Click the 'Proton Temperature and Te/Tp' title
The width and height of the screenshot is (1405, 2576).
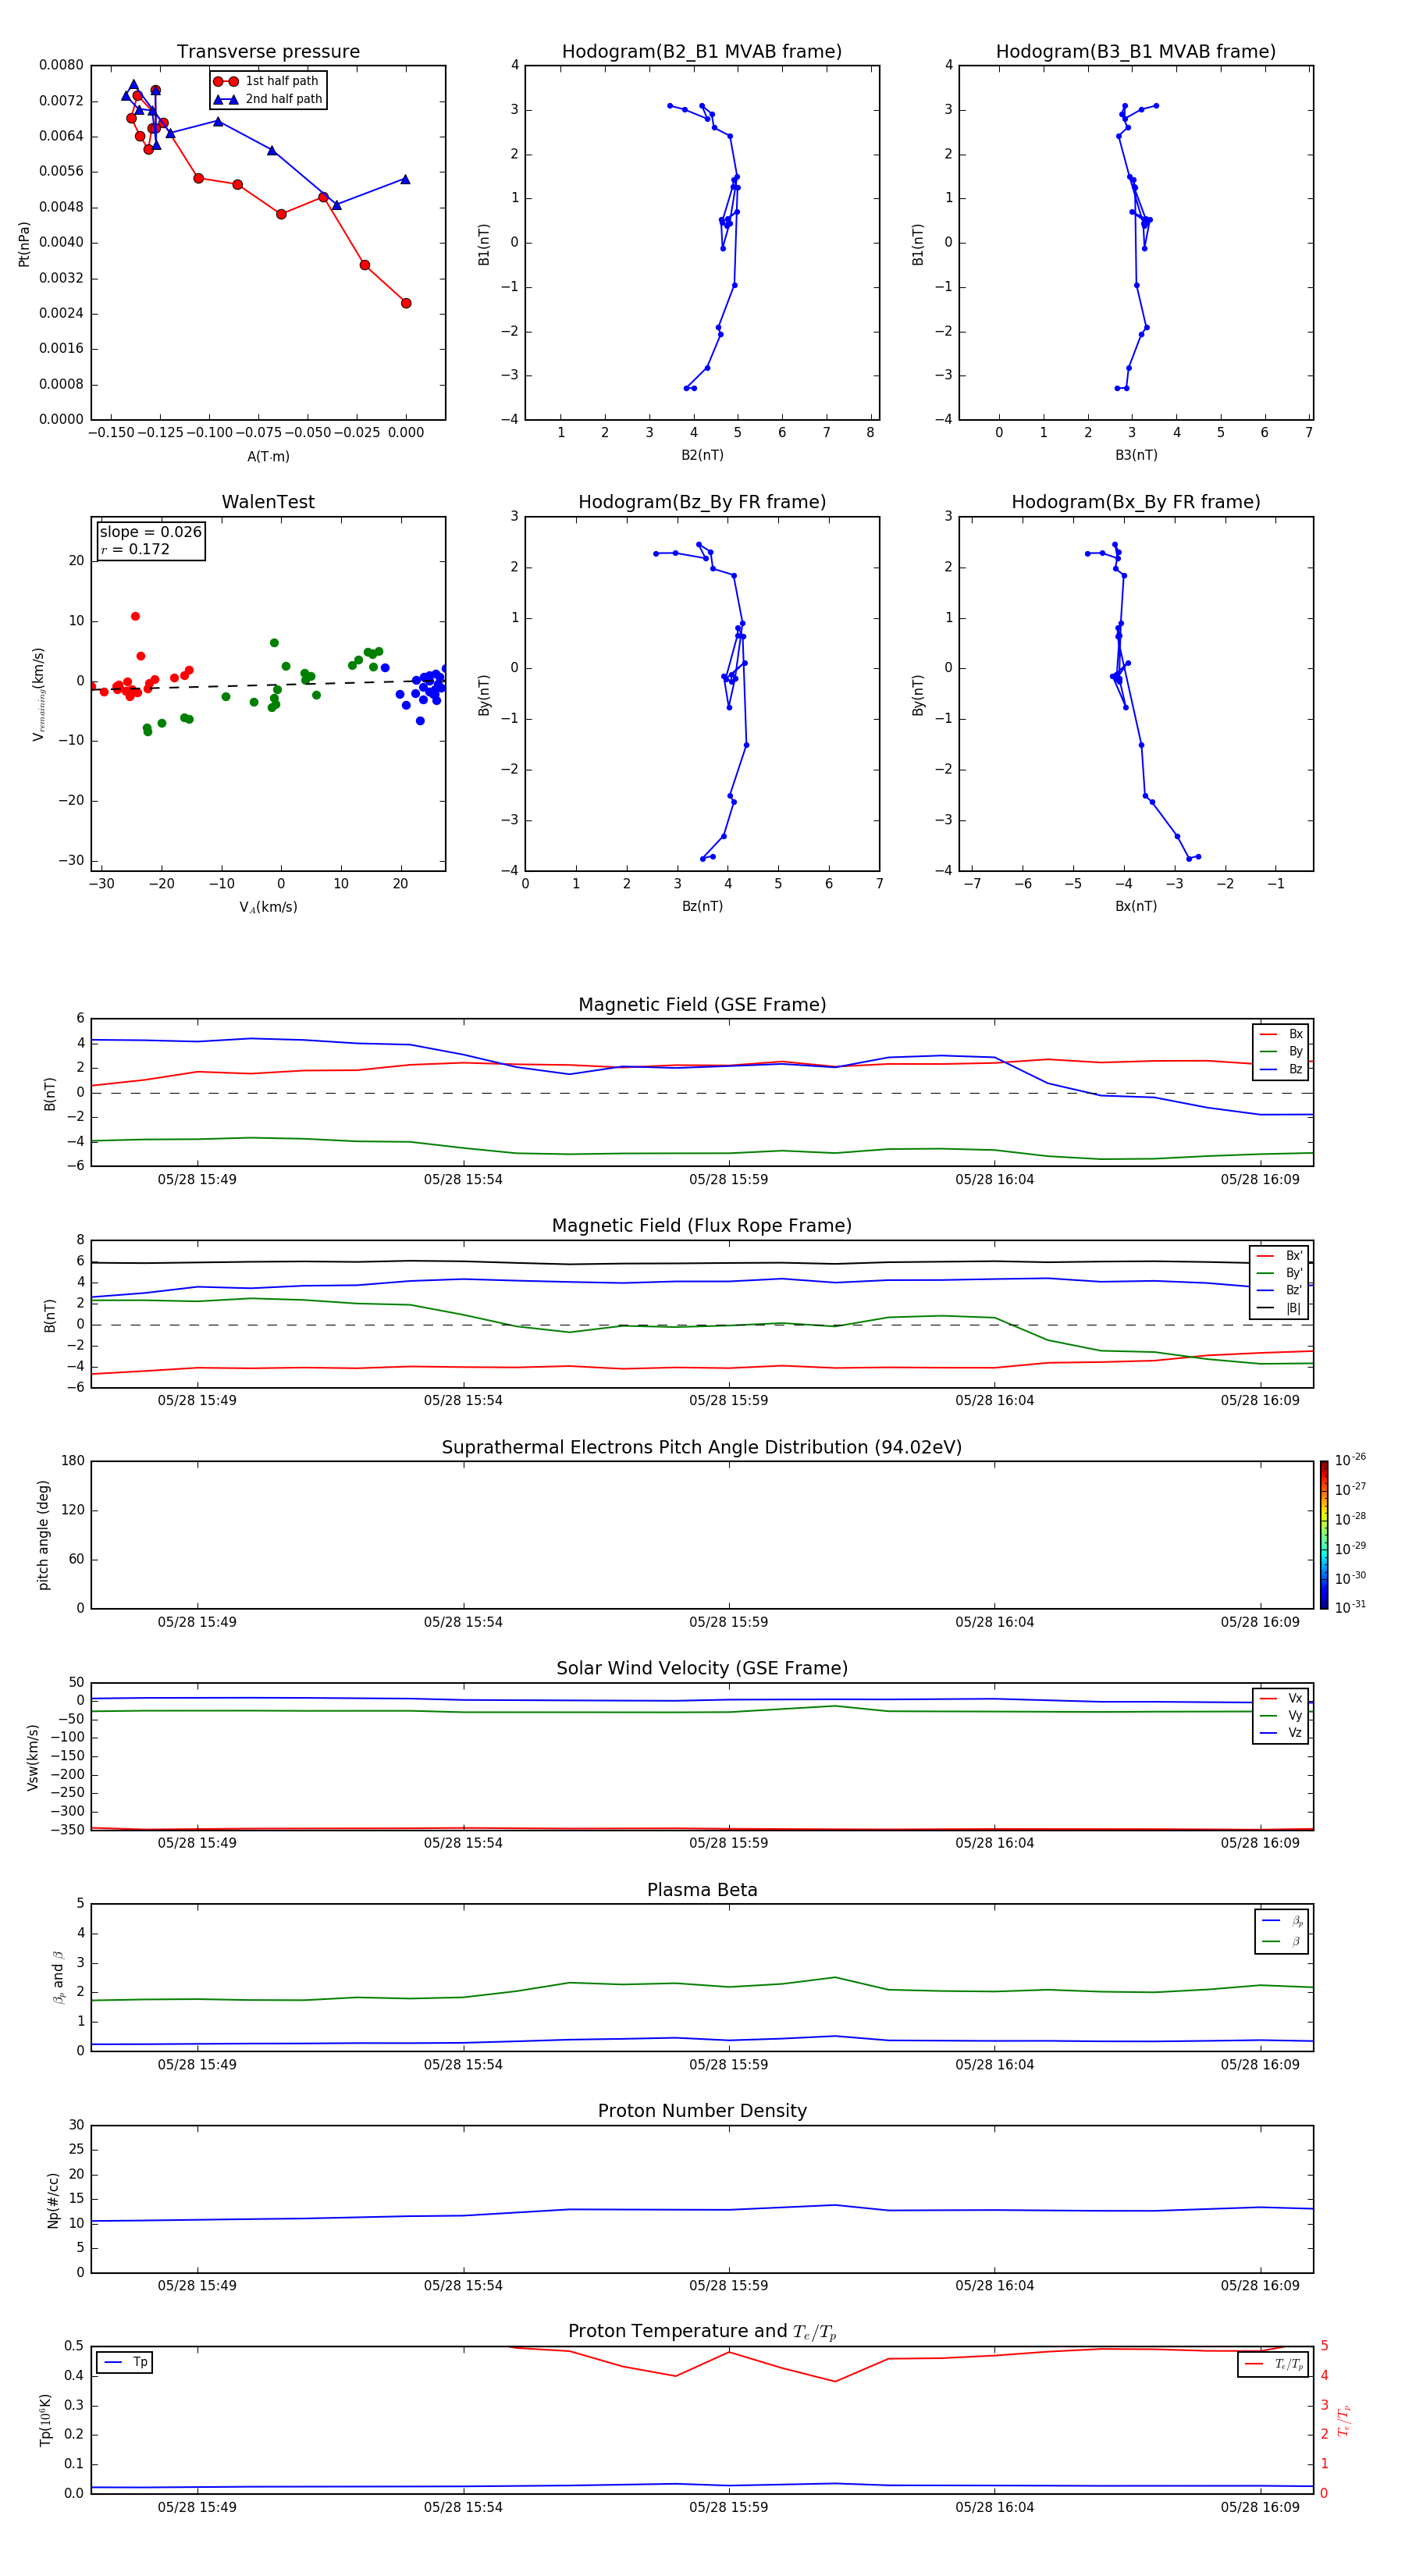point(702,2332)
